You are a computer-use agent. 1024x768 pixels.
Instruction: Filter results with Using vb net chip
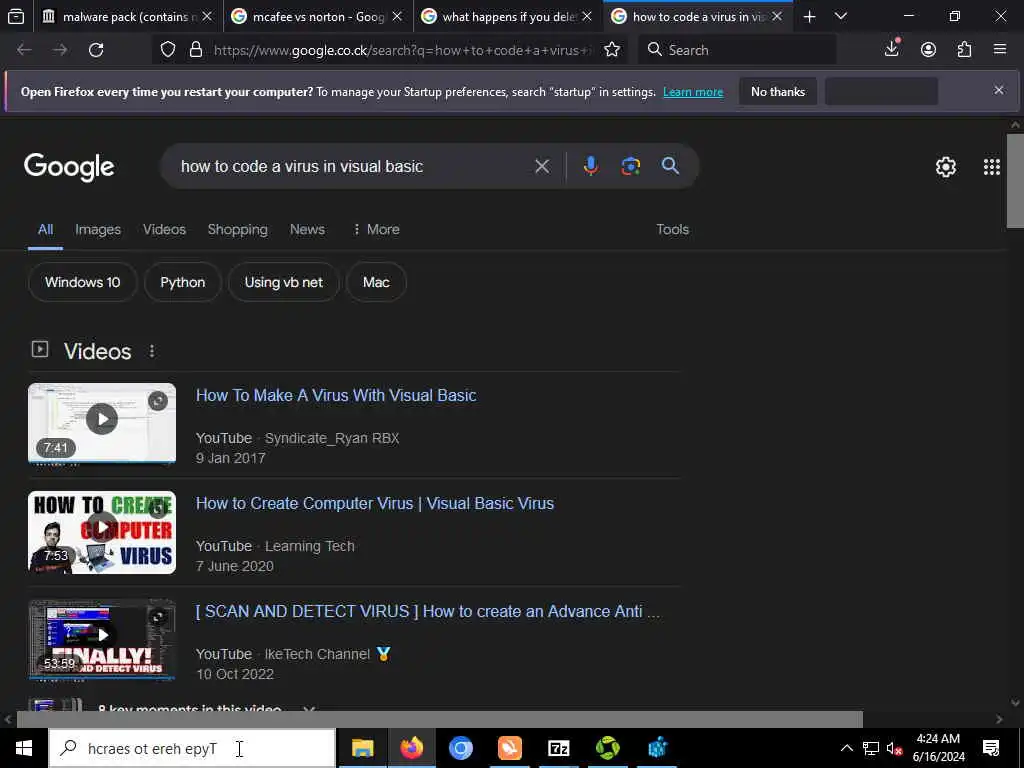pyautogui.click(x=283, y=282)
